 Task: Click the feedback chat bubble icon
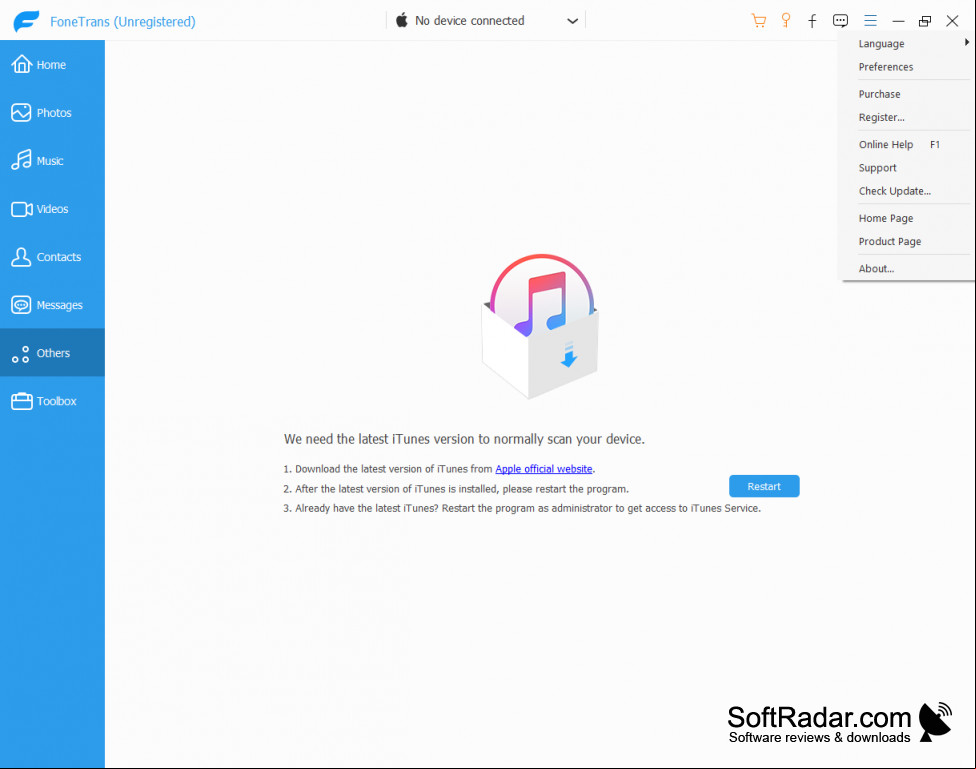click(x=840, y=21)
